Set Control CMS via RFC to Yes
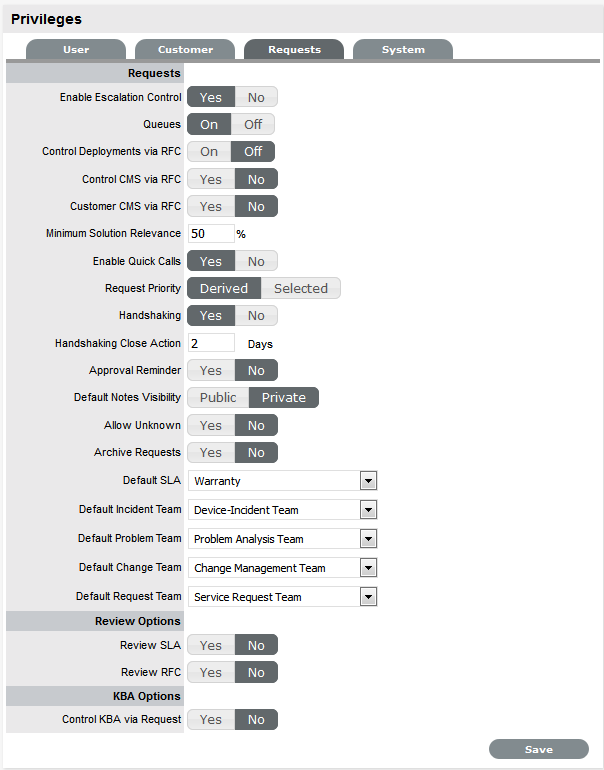The image size is (604, 770). pos(211,179)
